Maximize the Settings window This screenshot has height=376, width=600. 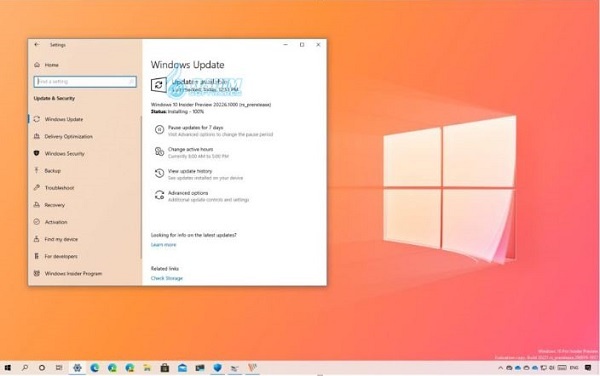click(302, 45)
